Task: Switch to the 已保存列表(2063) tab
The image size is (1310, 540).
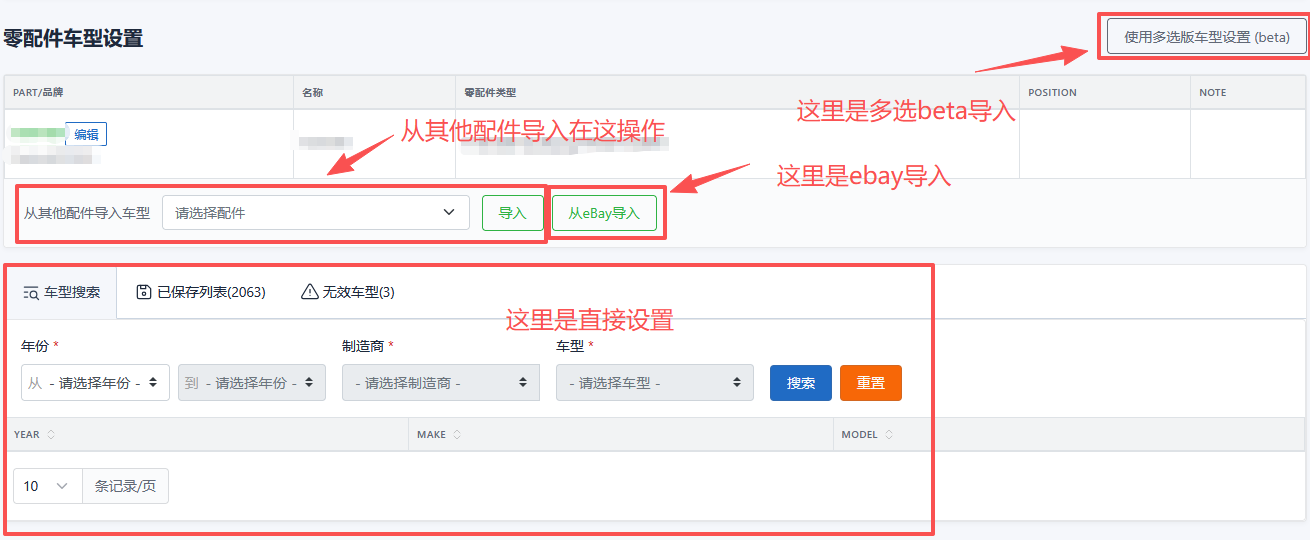Action: tap(201, 292)
